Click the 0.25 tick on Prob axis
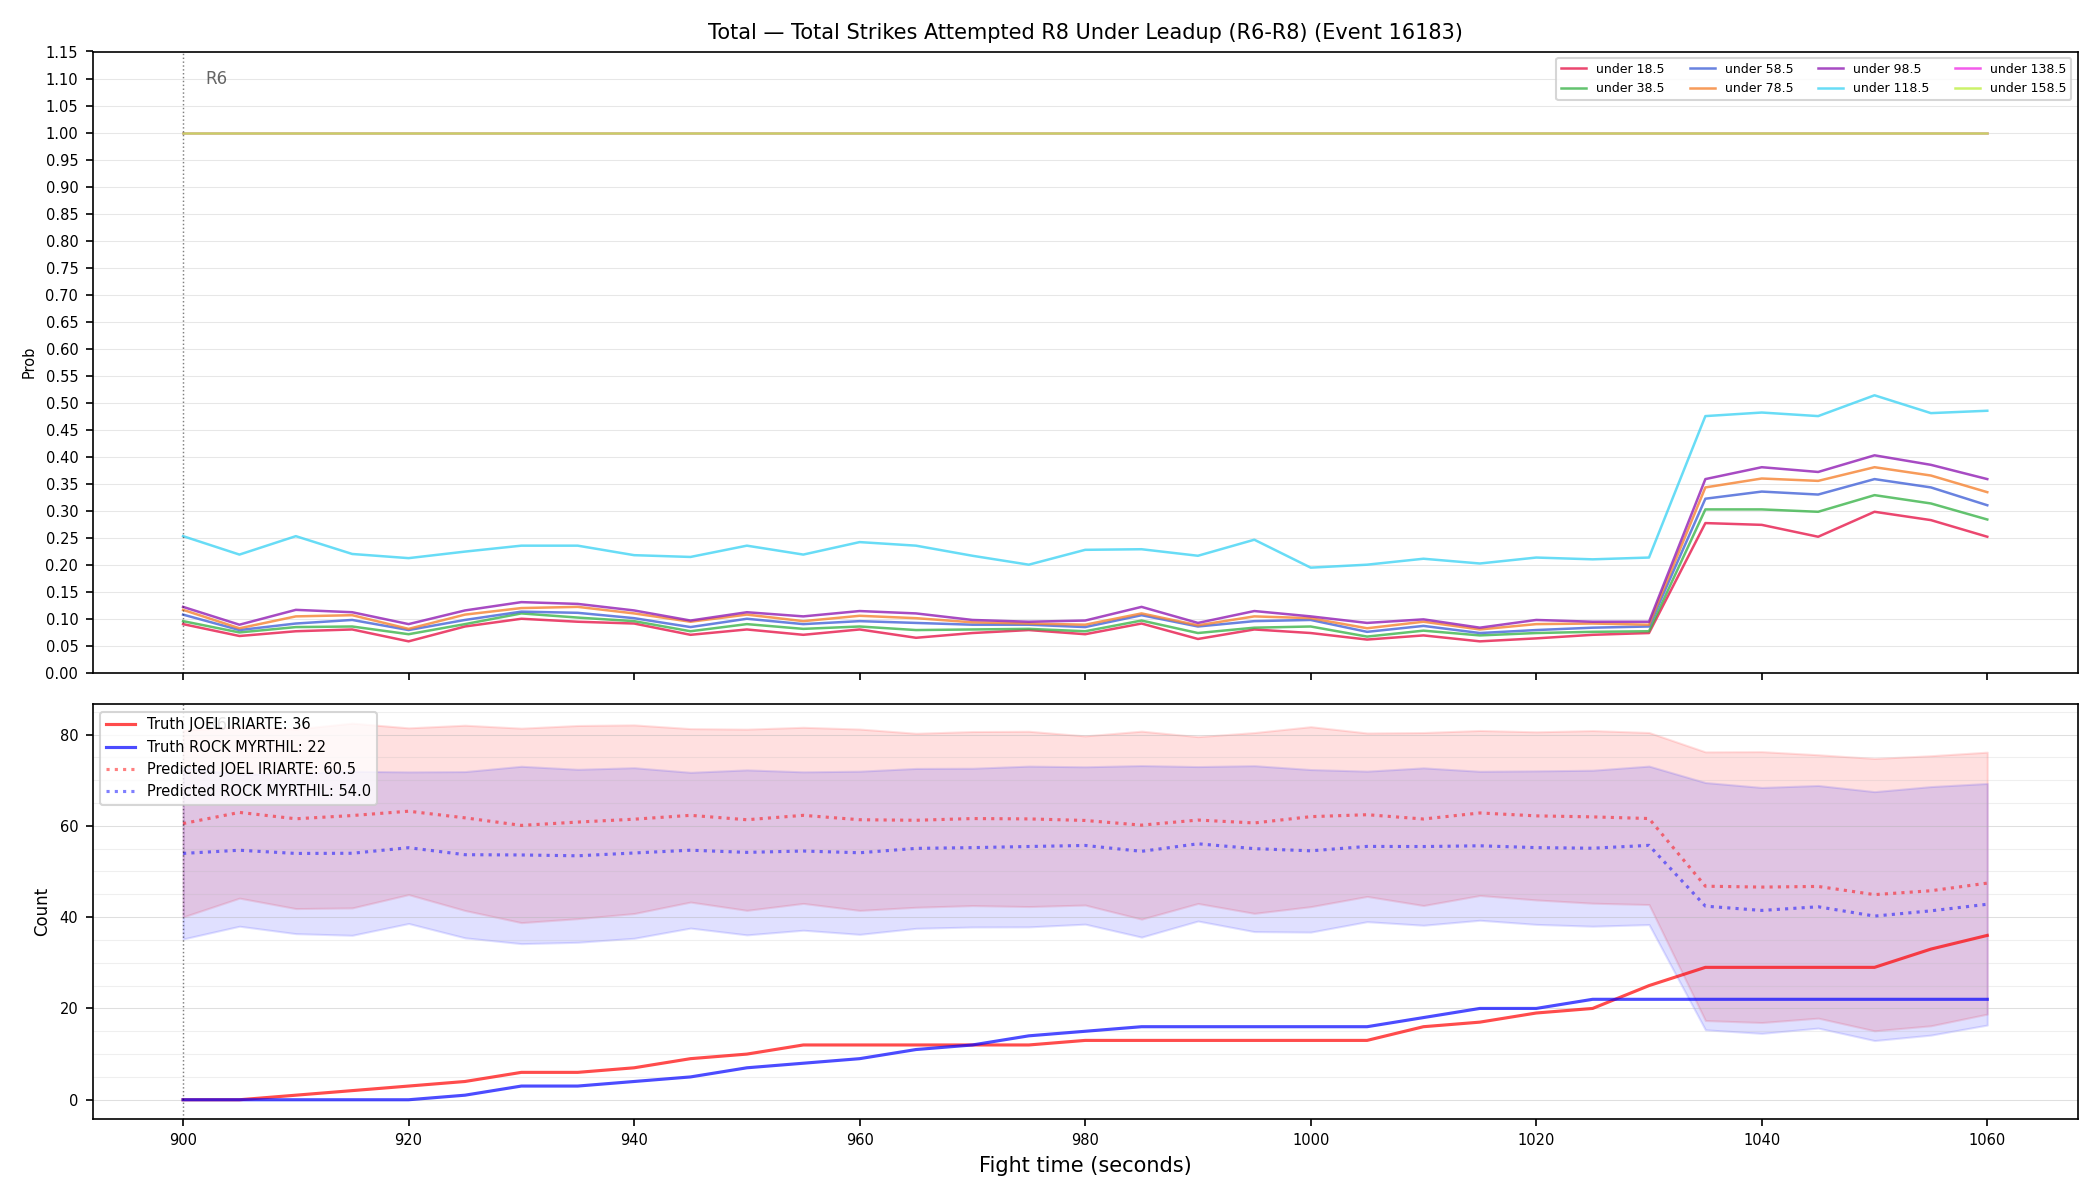The height and width of the screenshot is (1200, 2100). tap(63, 538)
